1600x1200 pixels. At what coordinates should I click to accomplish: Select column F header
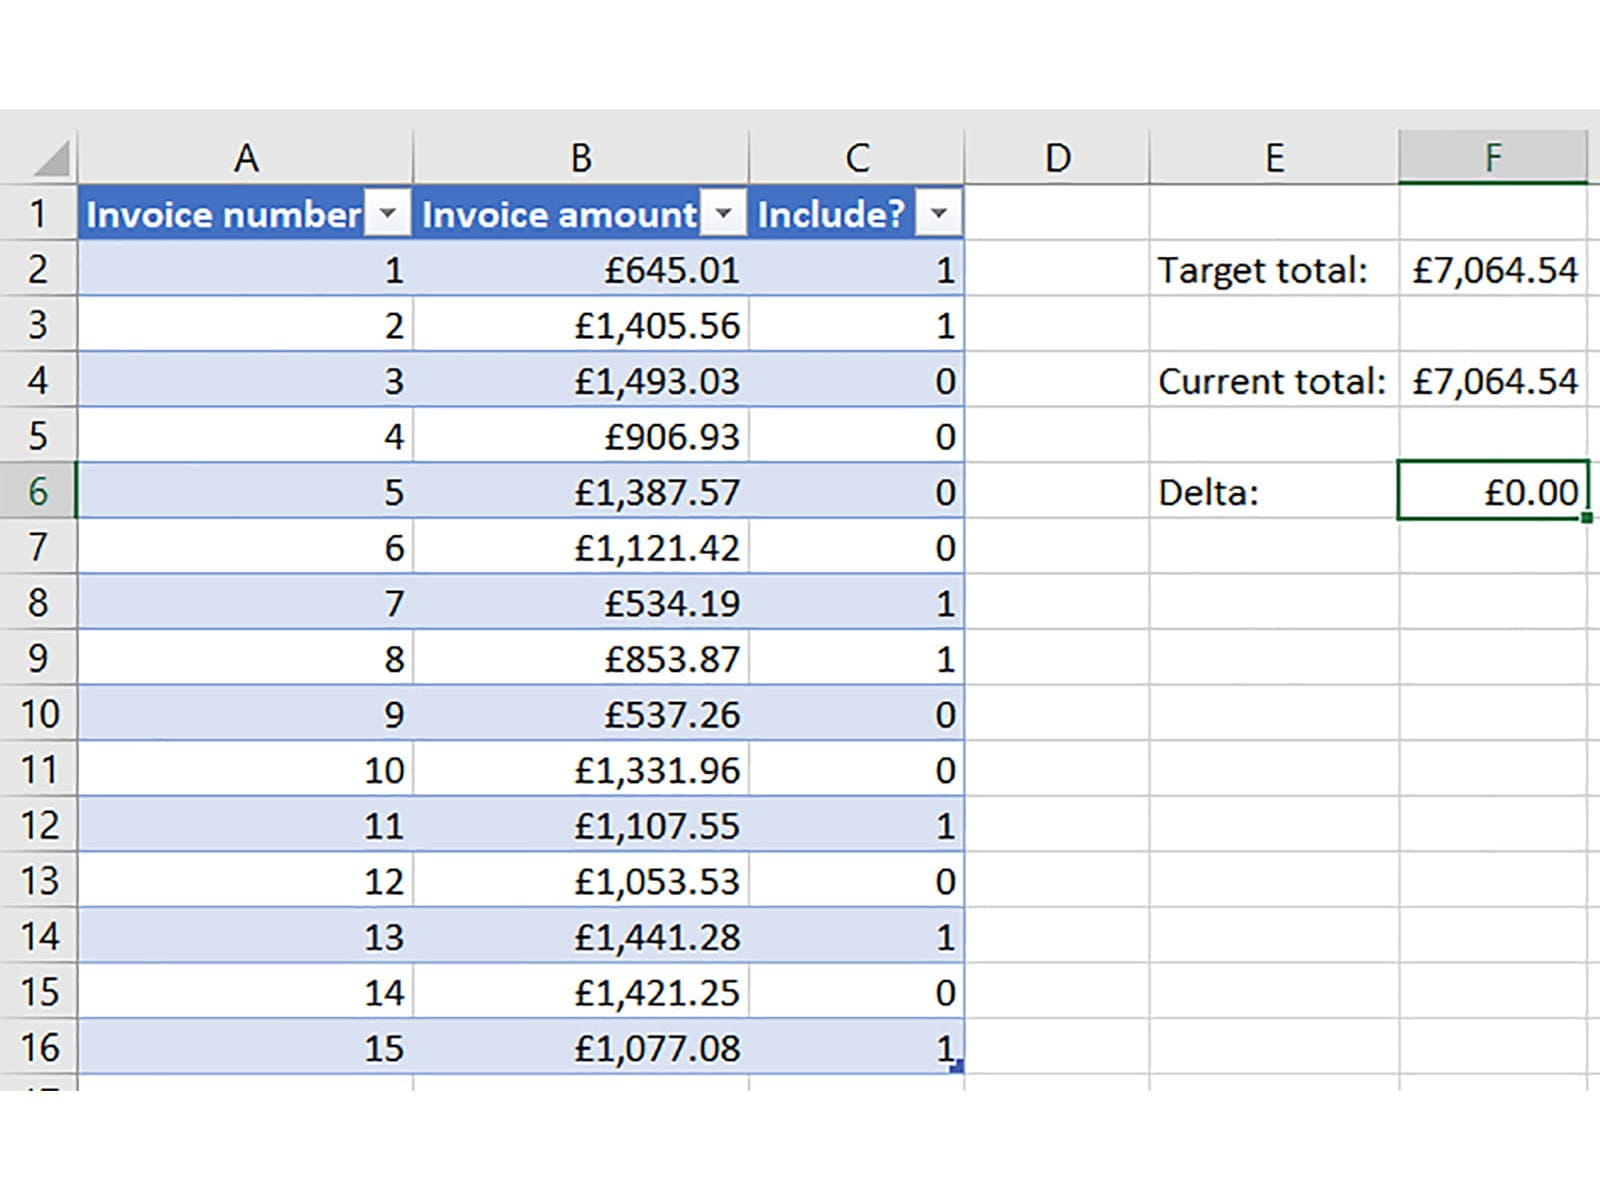(1492, 158)
